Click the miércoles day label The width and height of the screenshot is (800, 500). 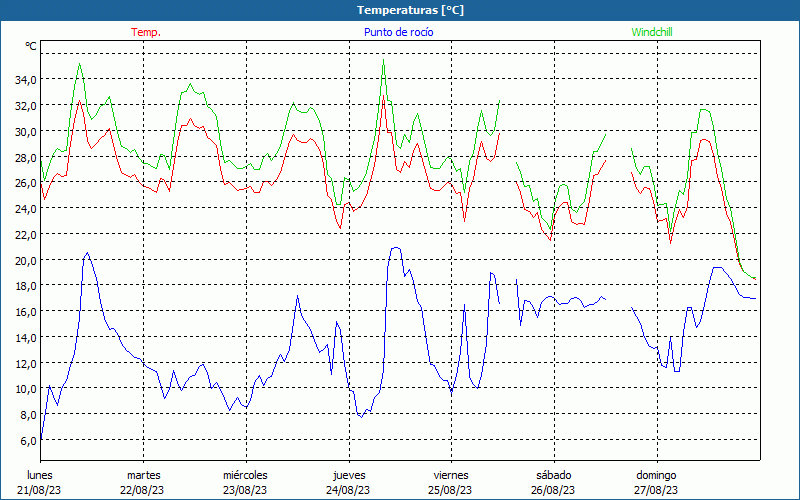tap(245, 475)
